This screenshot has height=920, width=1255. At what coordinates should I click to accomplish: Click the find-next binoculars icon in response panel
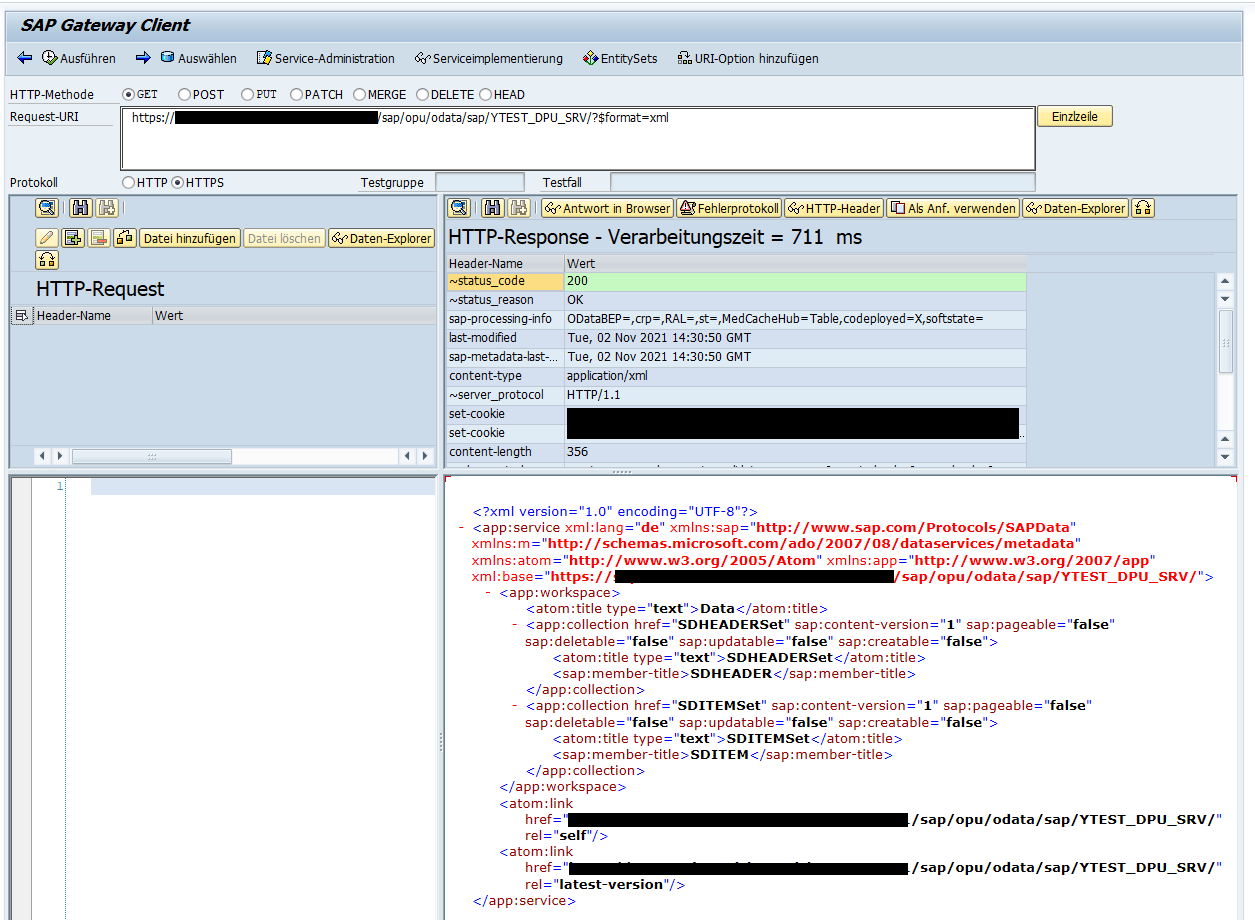coord(519,208)
